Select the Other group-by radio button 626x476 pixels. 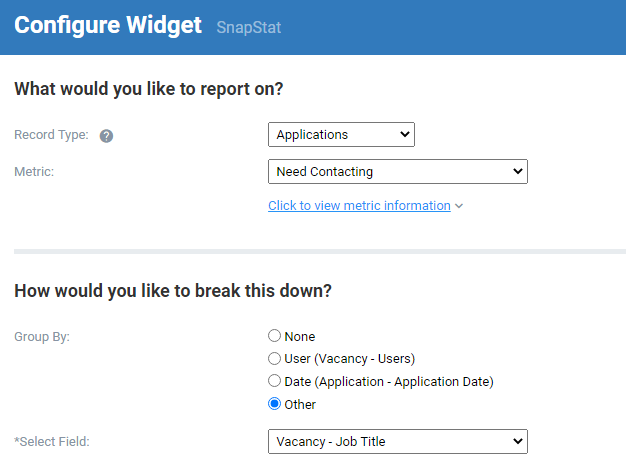point(274,404)
